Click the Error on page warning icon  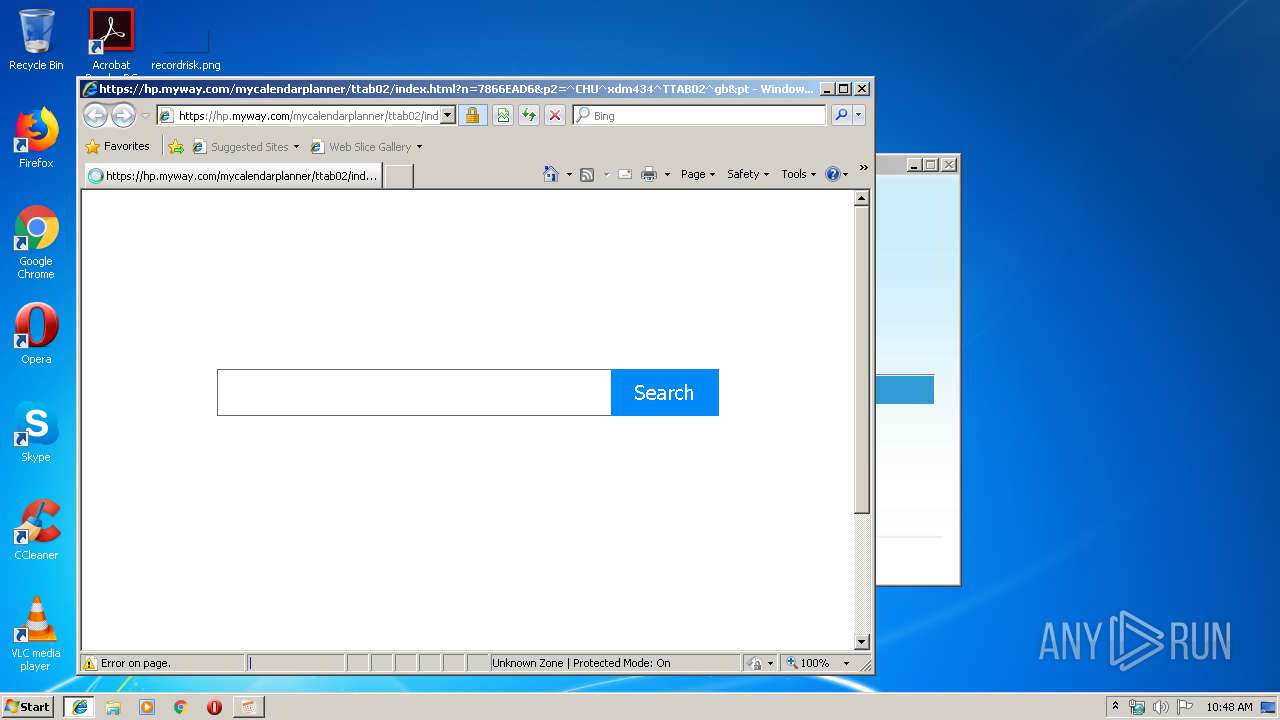coord(90,663)
